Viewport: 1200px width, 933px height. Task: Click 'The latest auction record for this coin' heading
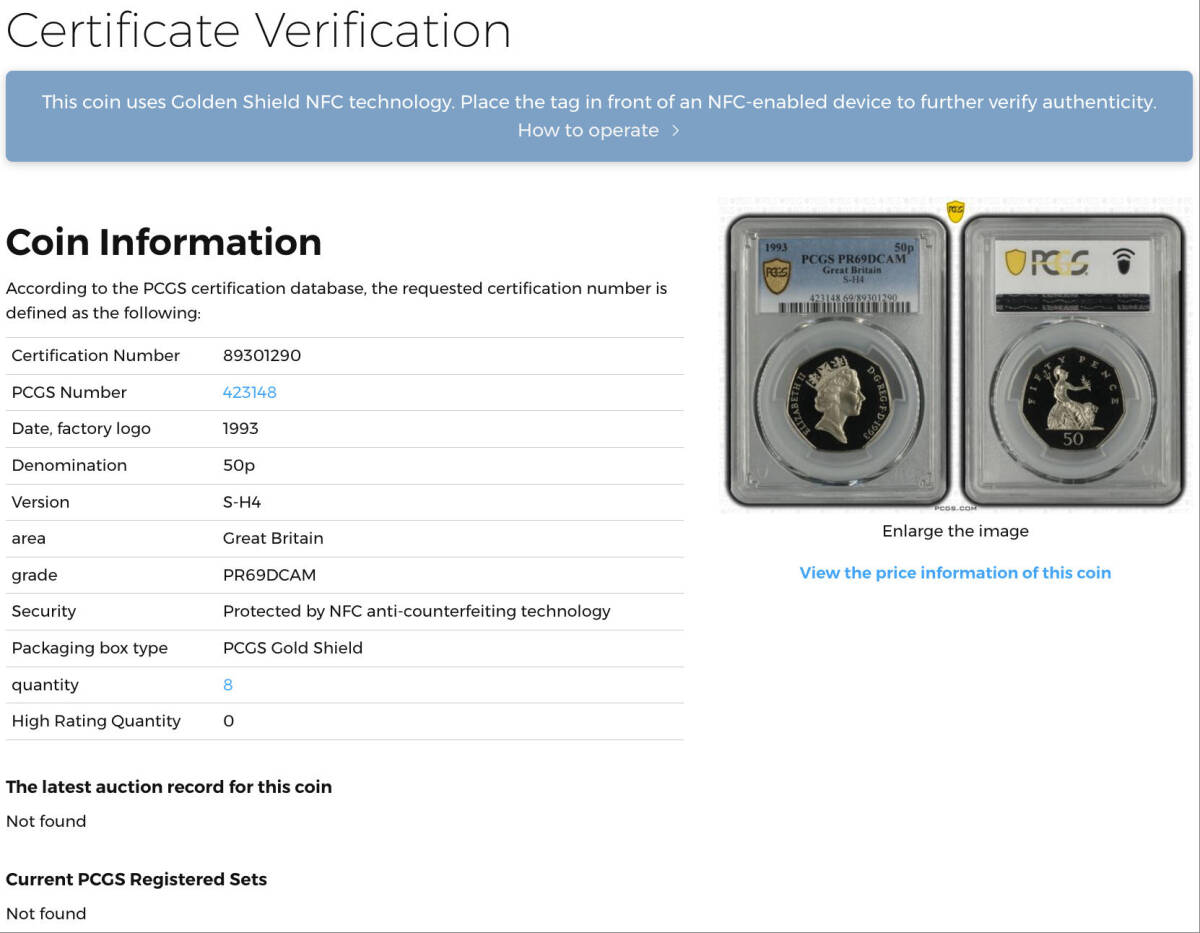pos(169,787)
